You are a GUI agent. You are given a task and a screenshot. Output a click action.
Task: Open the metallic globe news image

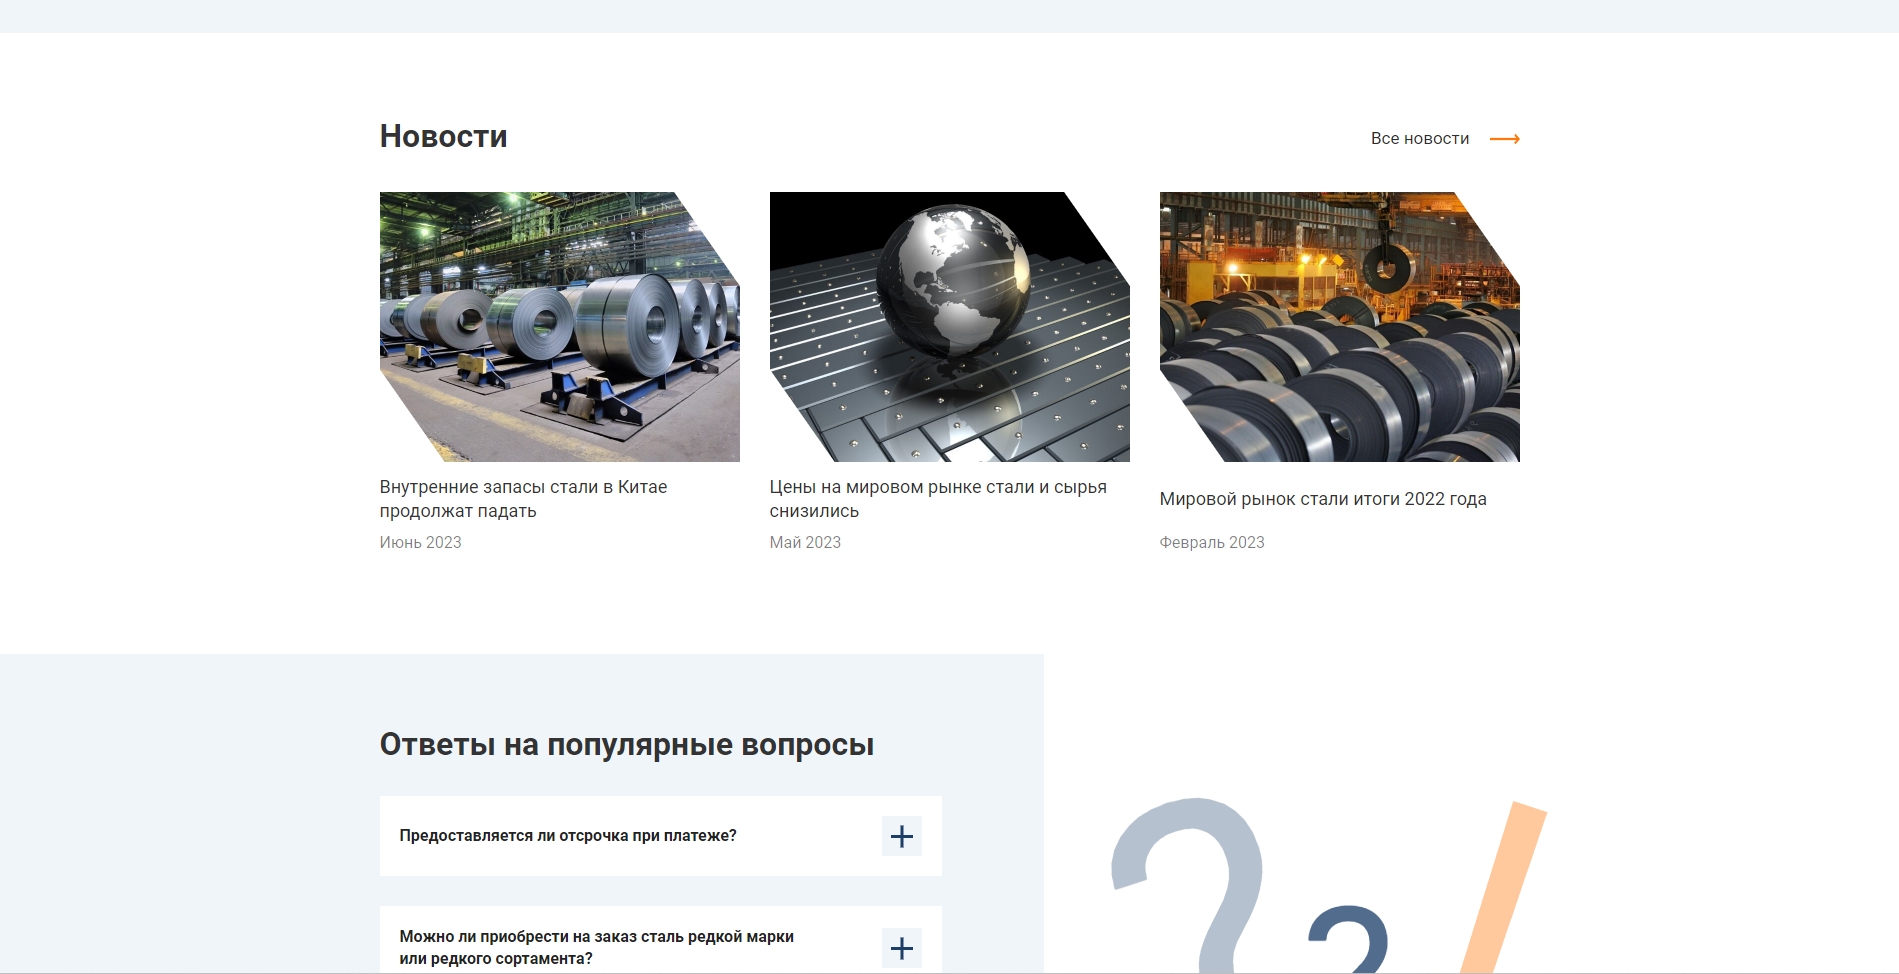[949, 327]
